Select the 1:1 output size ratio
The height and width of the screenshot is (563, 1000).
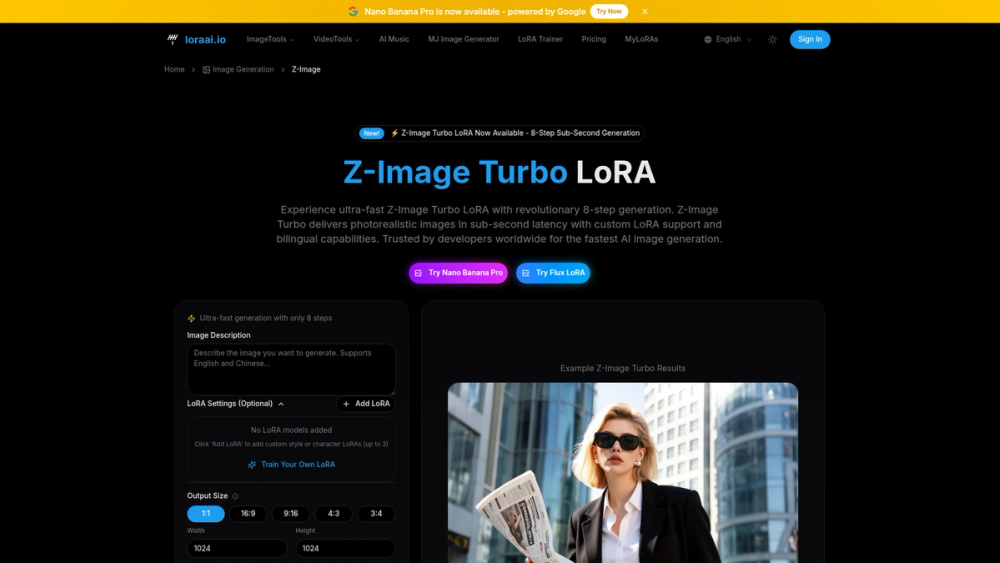(205, 513)
